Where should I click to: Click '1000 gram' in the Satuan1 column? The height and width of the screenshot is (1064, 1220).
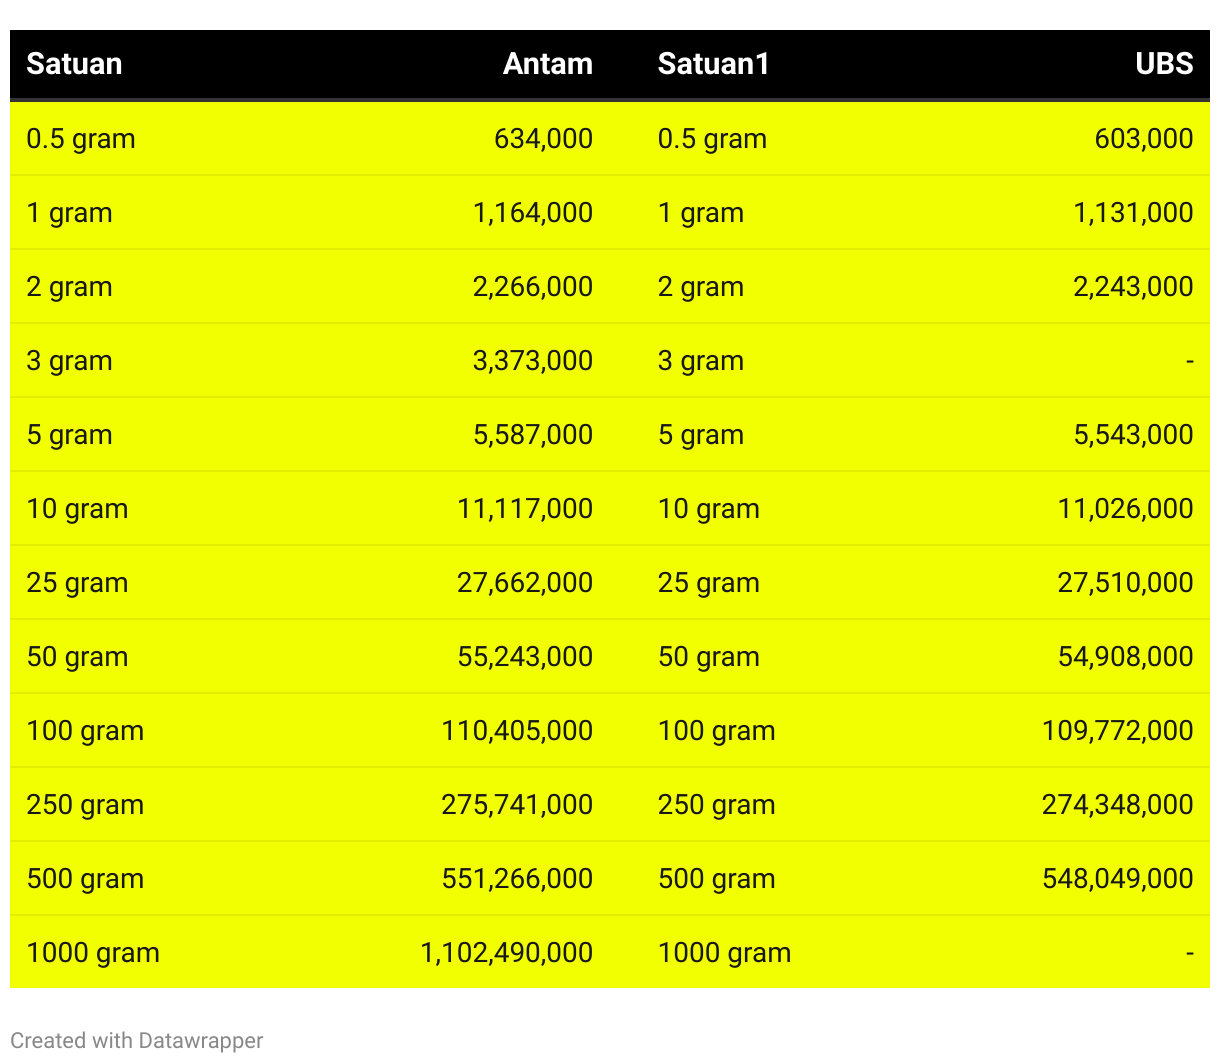pyautogui.click(x=725, y=953)
